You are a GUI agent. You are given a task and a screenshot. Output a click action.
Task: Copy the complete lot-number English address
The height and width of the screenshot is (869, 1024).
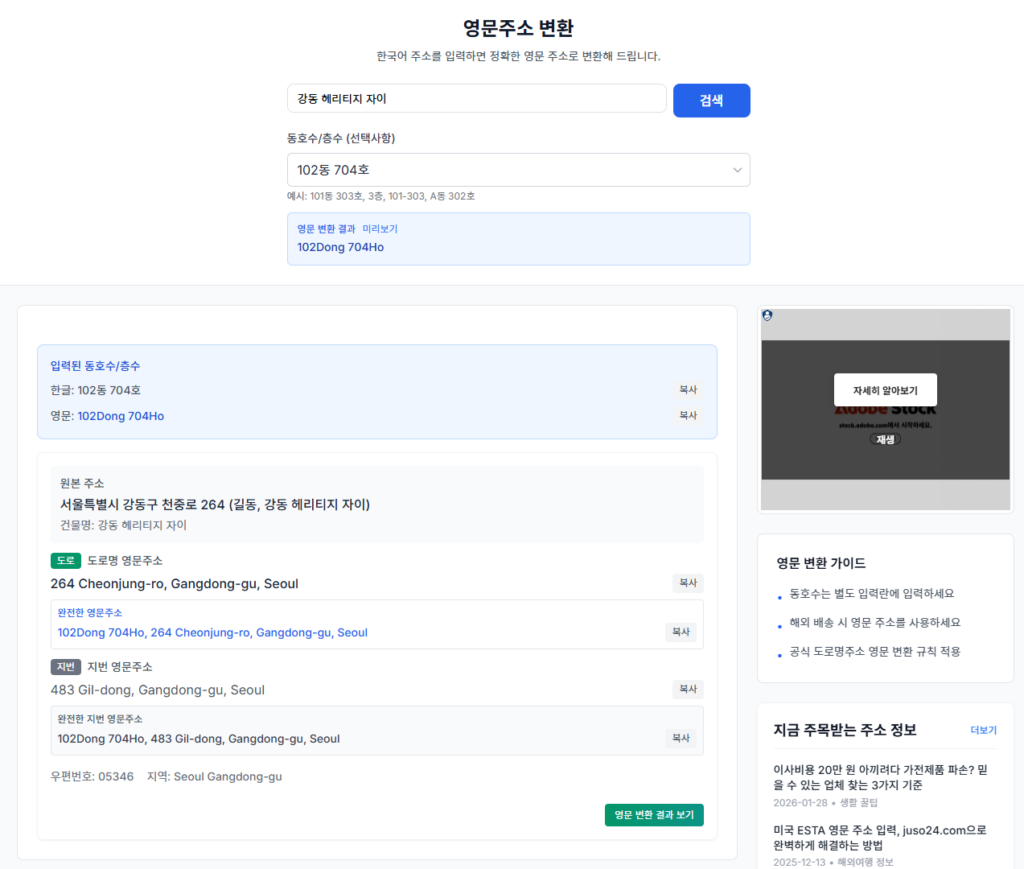click(680, 739)
